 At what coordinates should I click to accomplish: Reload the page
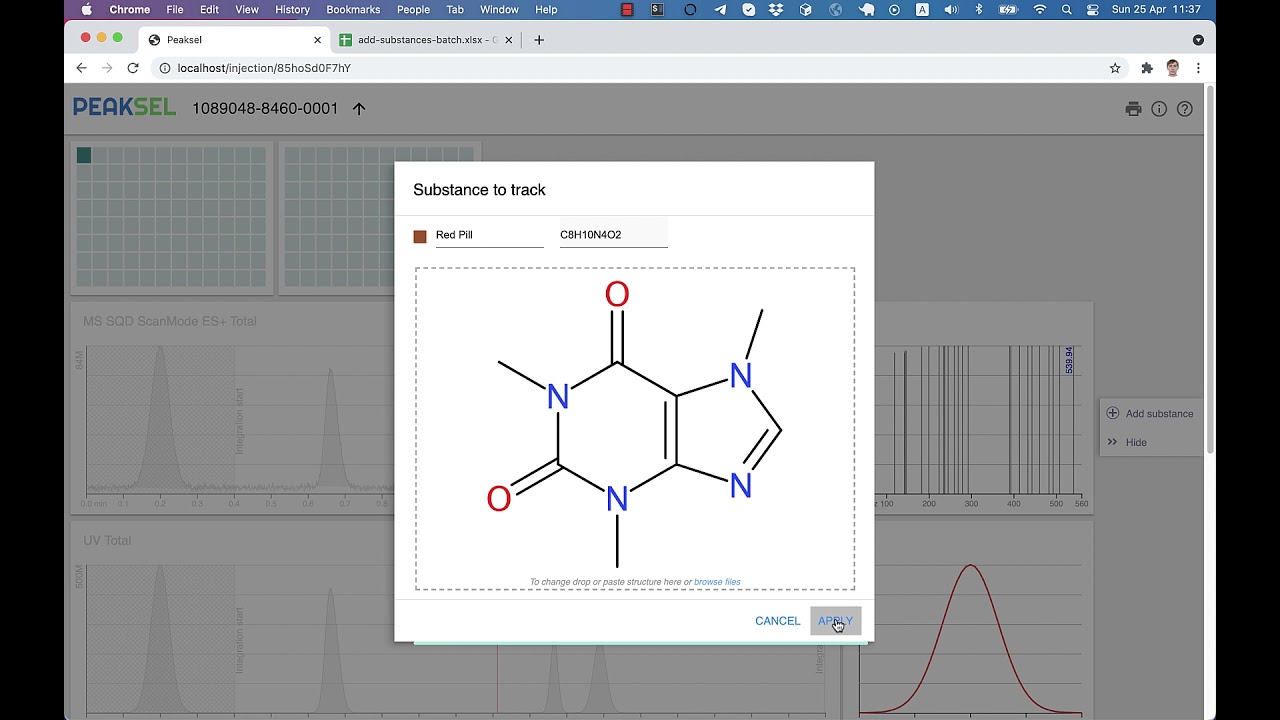(x=133, y=68)
